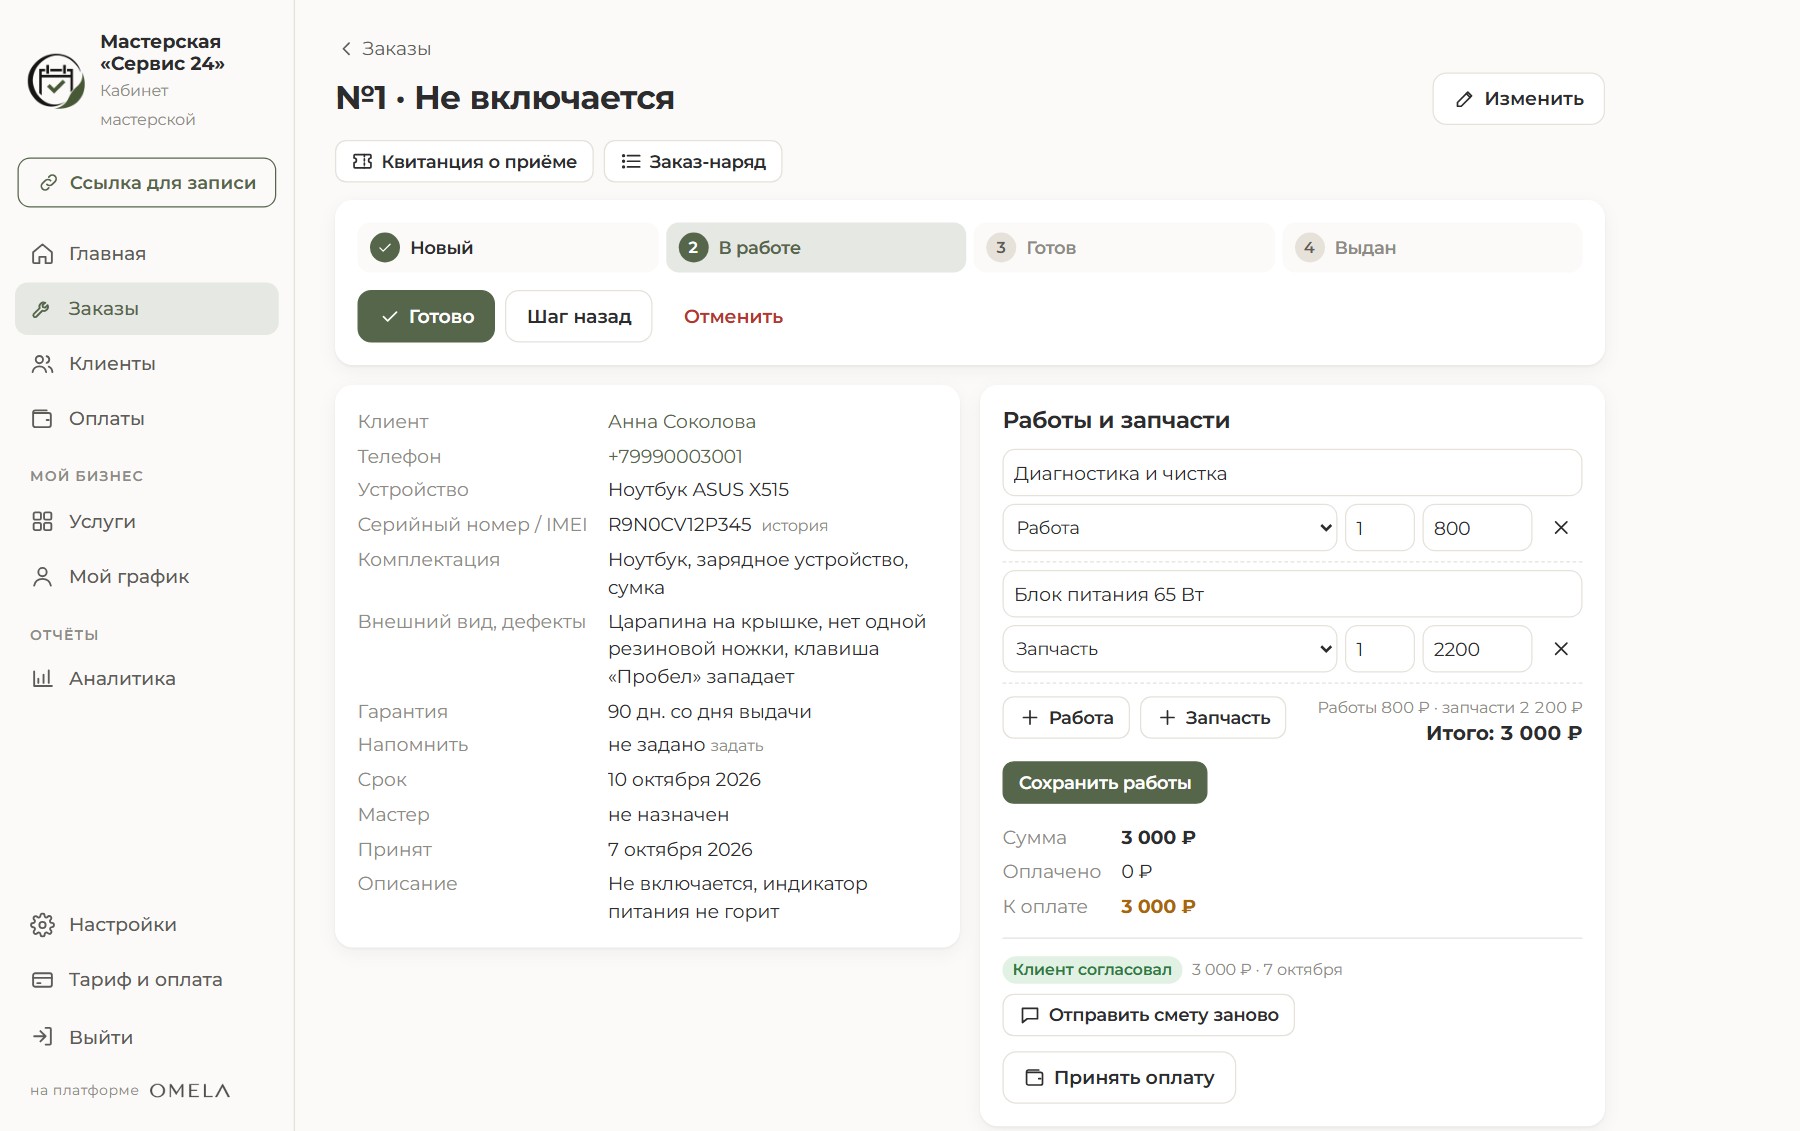
Task: Click the wallet icon in Принять оплату
Action: tap(1035, 1078)
